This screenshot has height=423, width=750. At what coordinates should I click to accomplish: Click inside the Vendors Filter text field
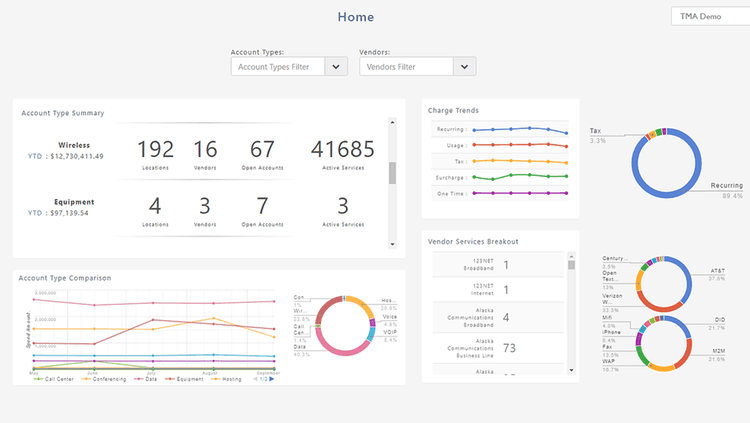pyautogui.click(x=405, y=67)
